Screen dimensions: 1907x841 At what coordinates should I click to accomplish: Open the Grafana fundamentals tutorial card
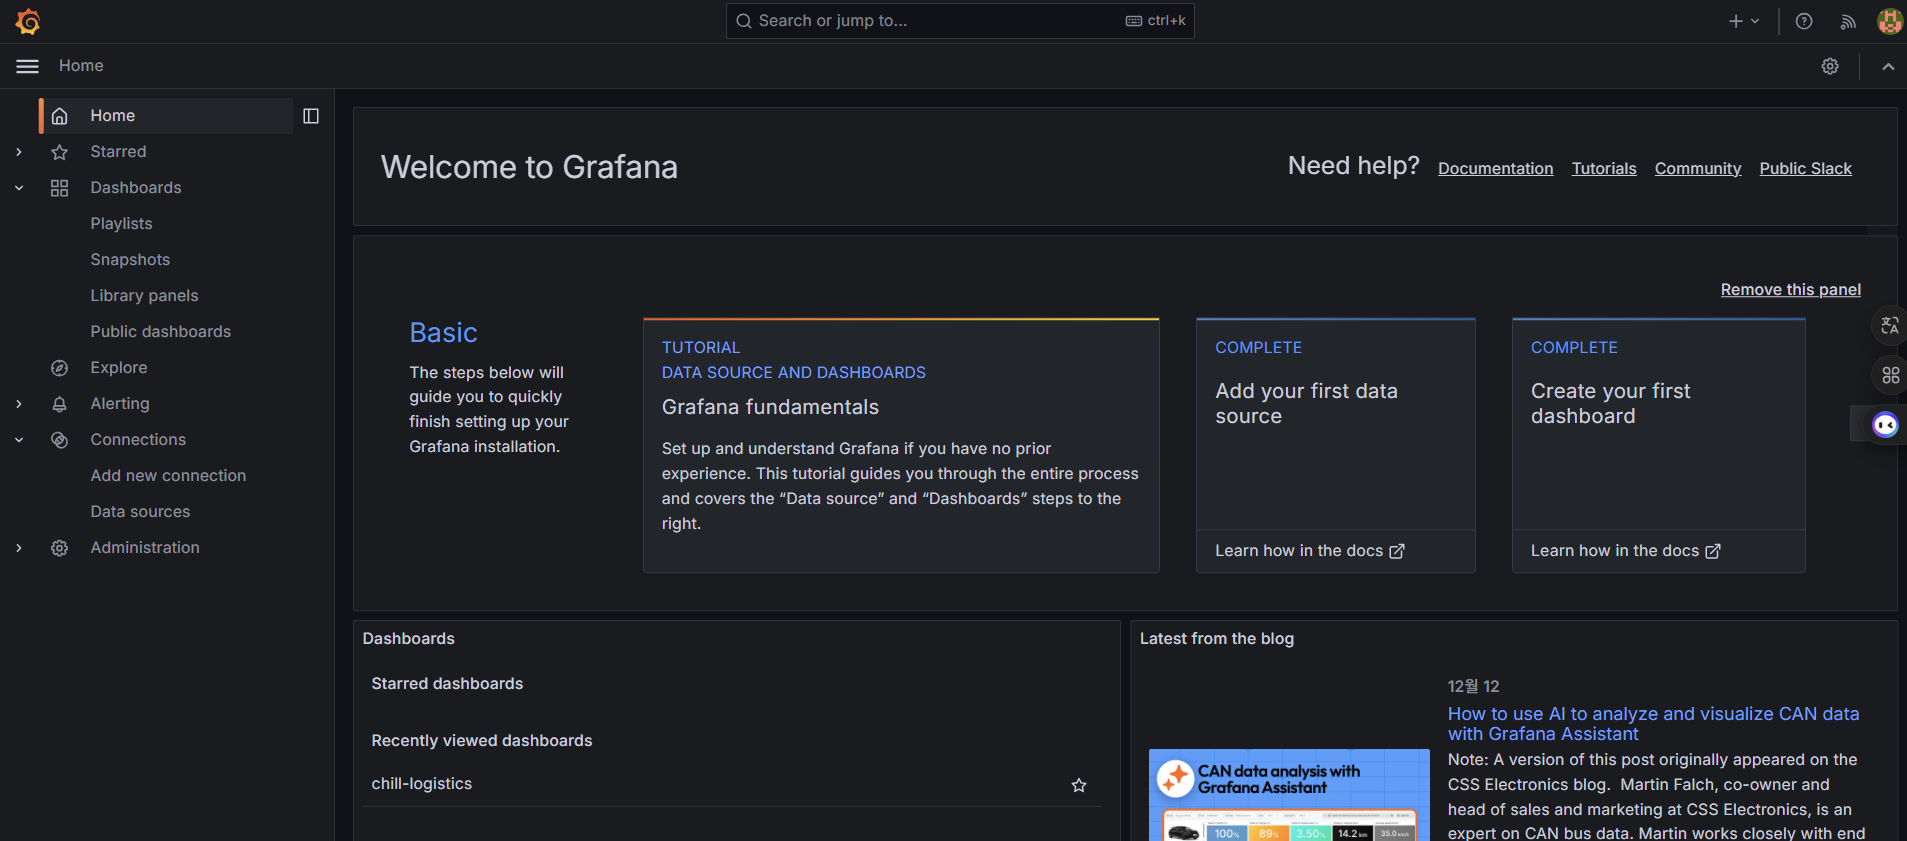click(901, 445)
